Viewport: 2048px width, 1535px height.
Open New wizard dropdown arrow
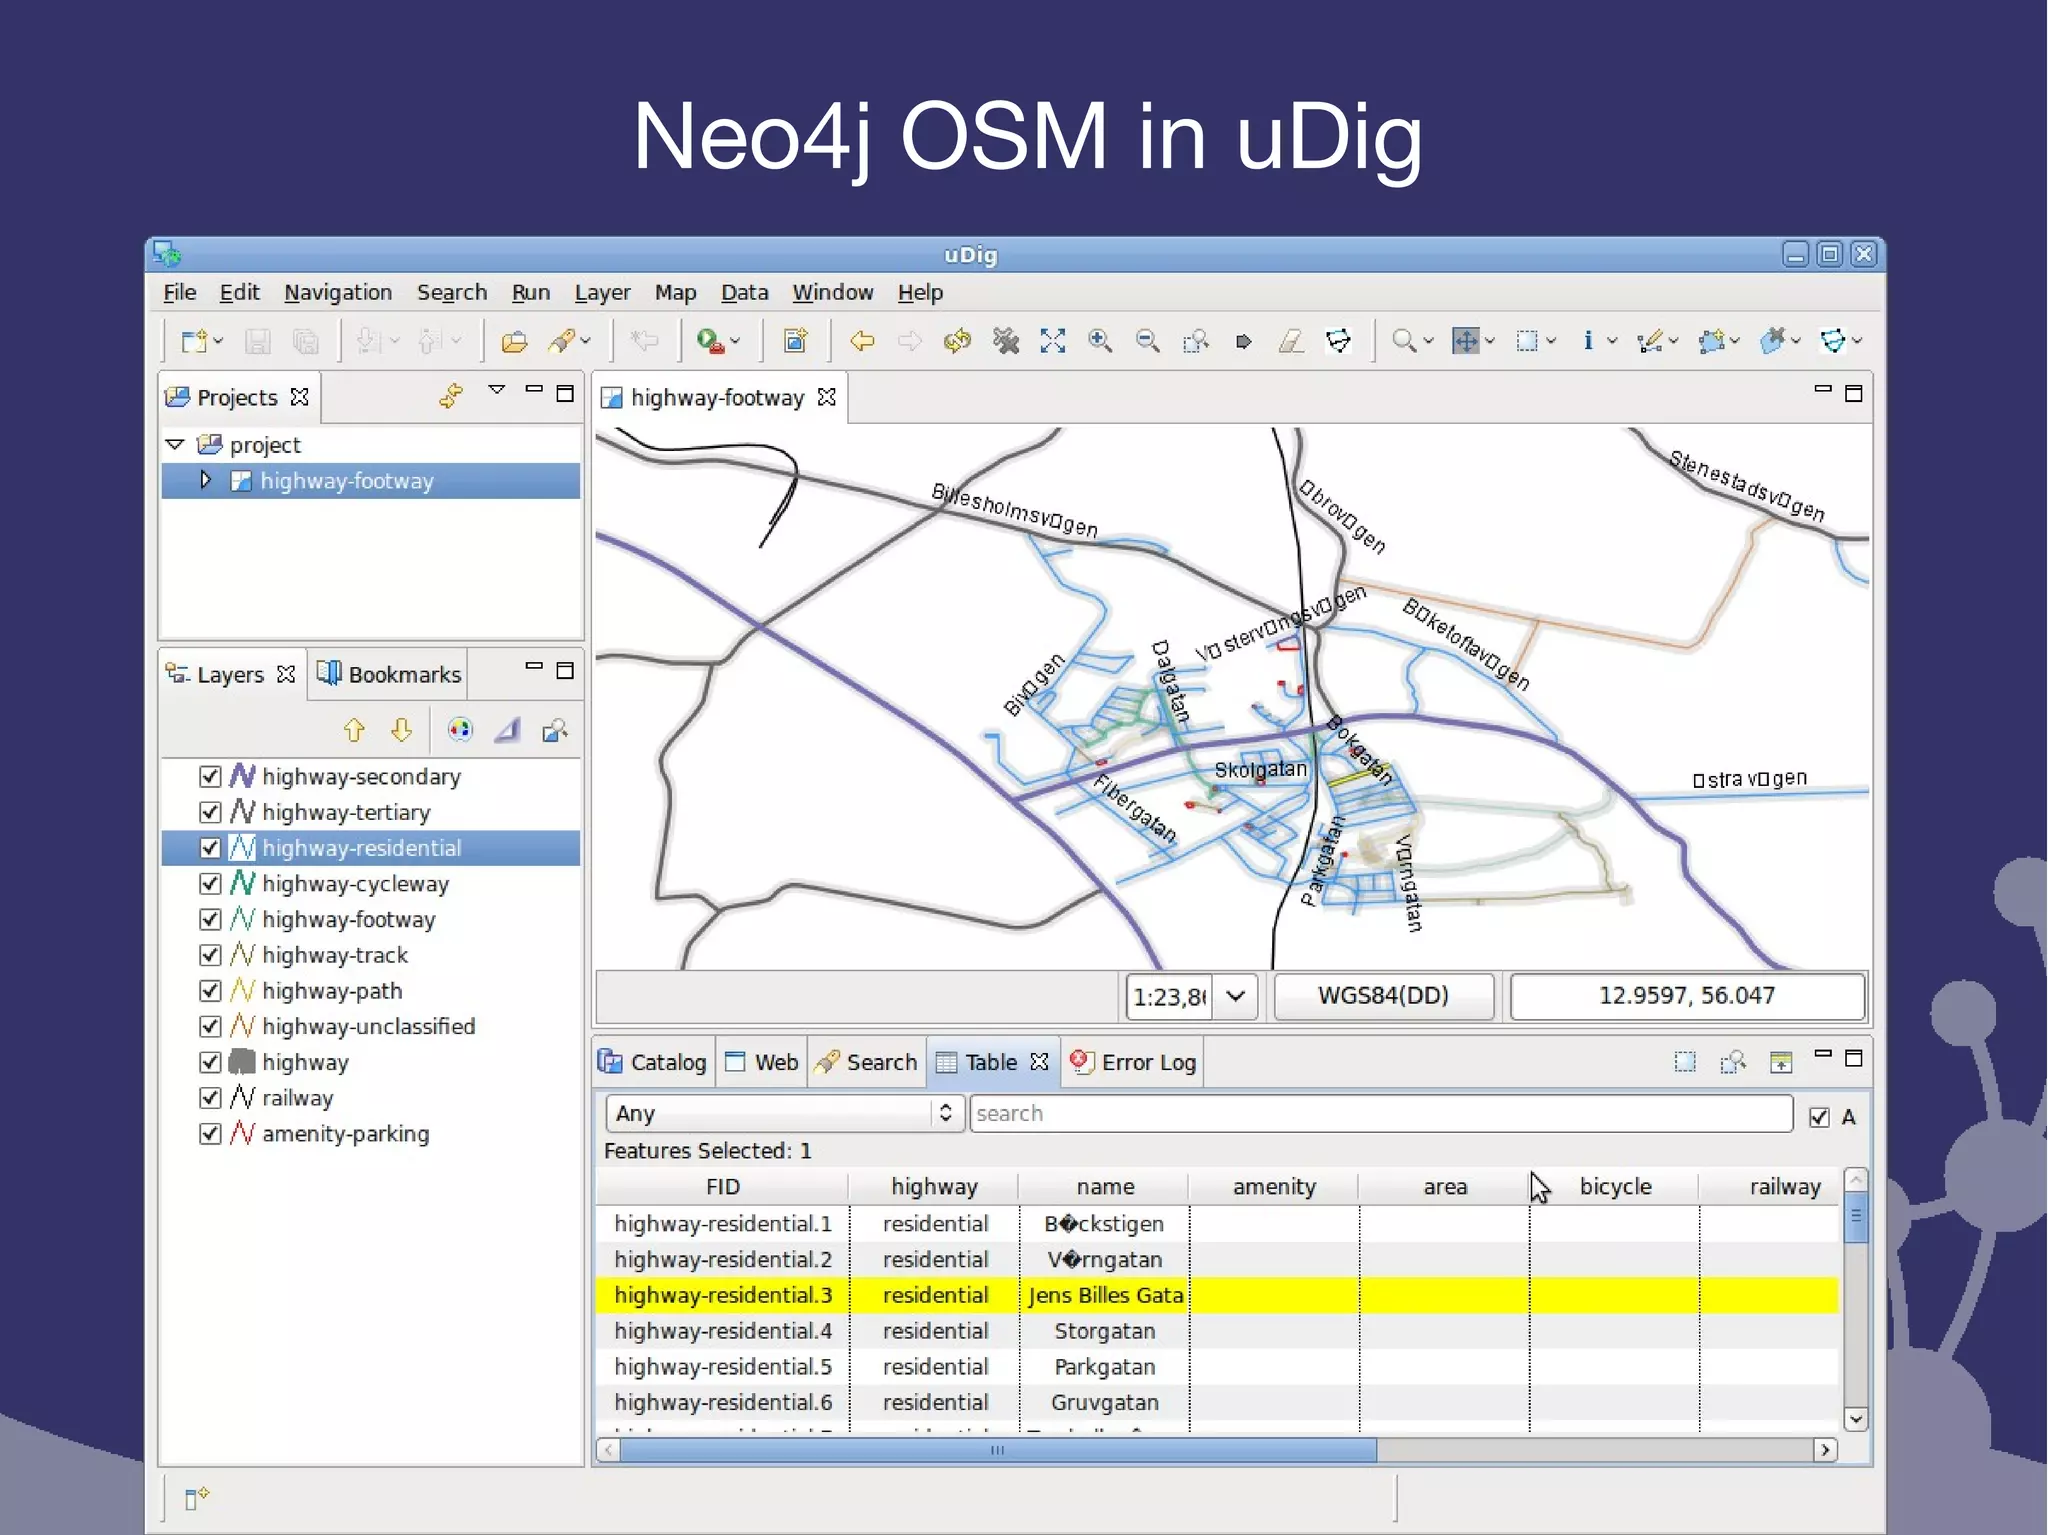point(218,342)
